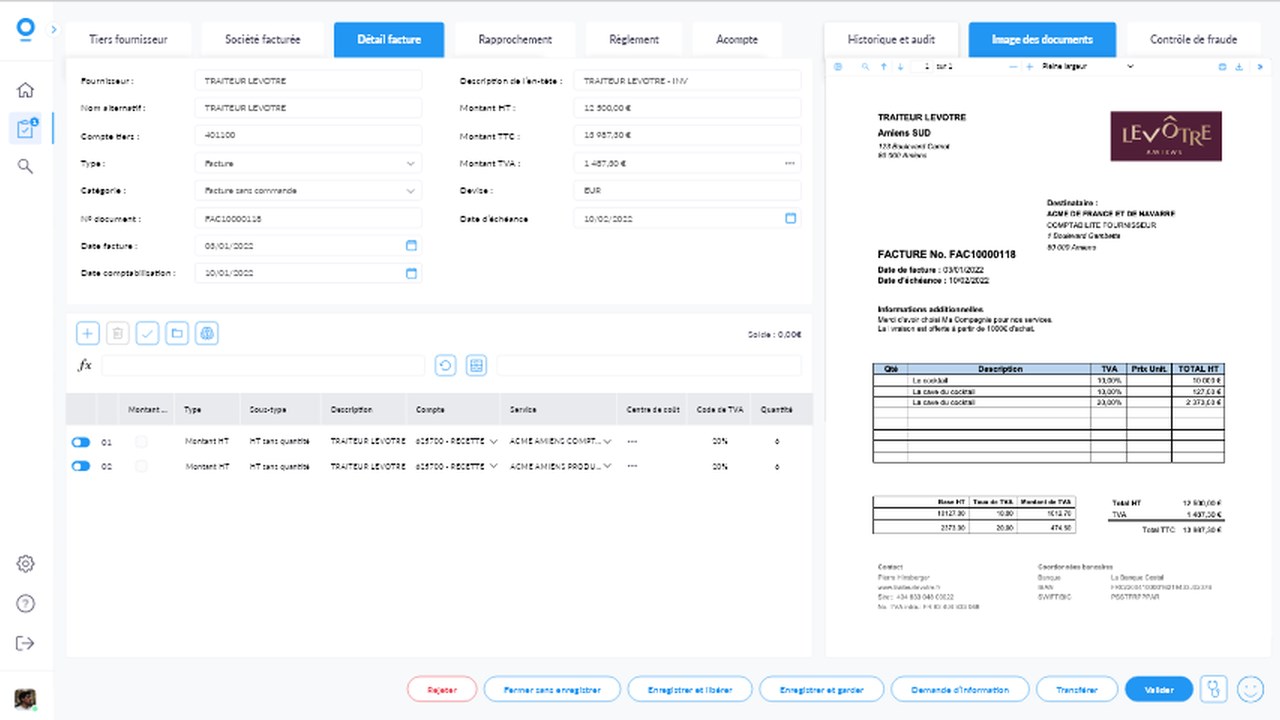This screenshot has width=1280, height=720.
Task: Open calendar for Date d'échéance
Action: coord(790,218)
